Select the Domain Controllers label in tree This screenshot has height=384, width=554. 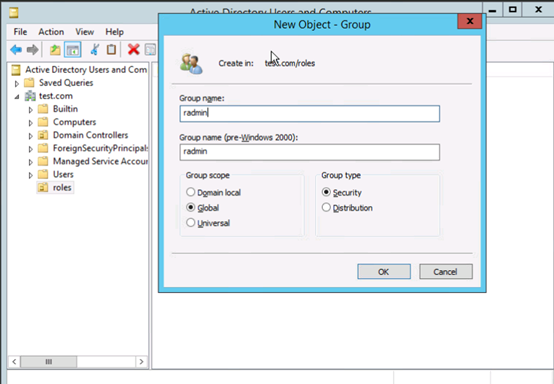(90, 135)
